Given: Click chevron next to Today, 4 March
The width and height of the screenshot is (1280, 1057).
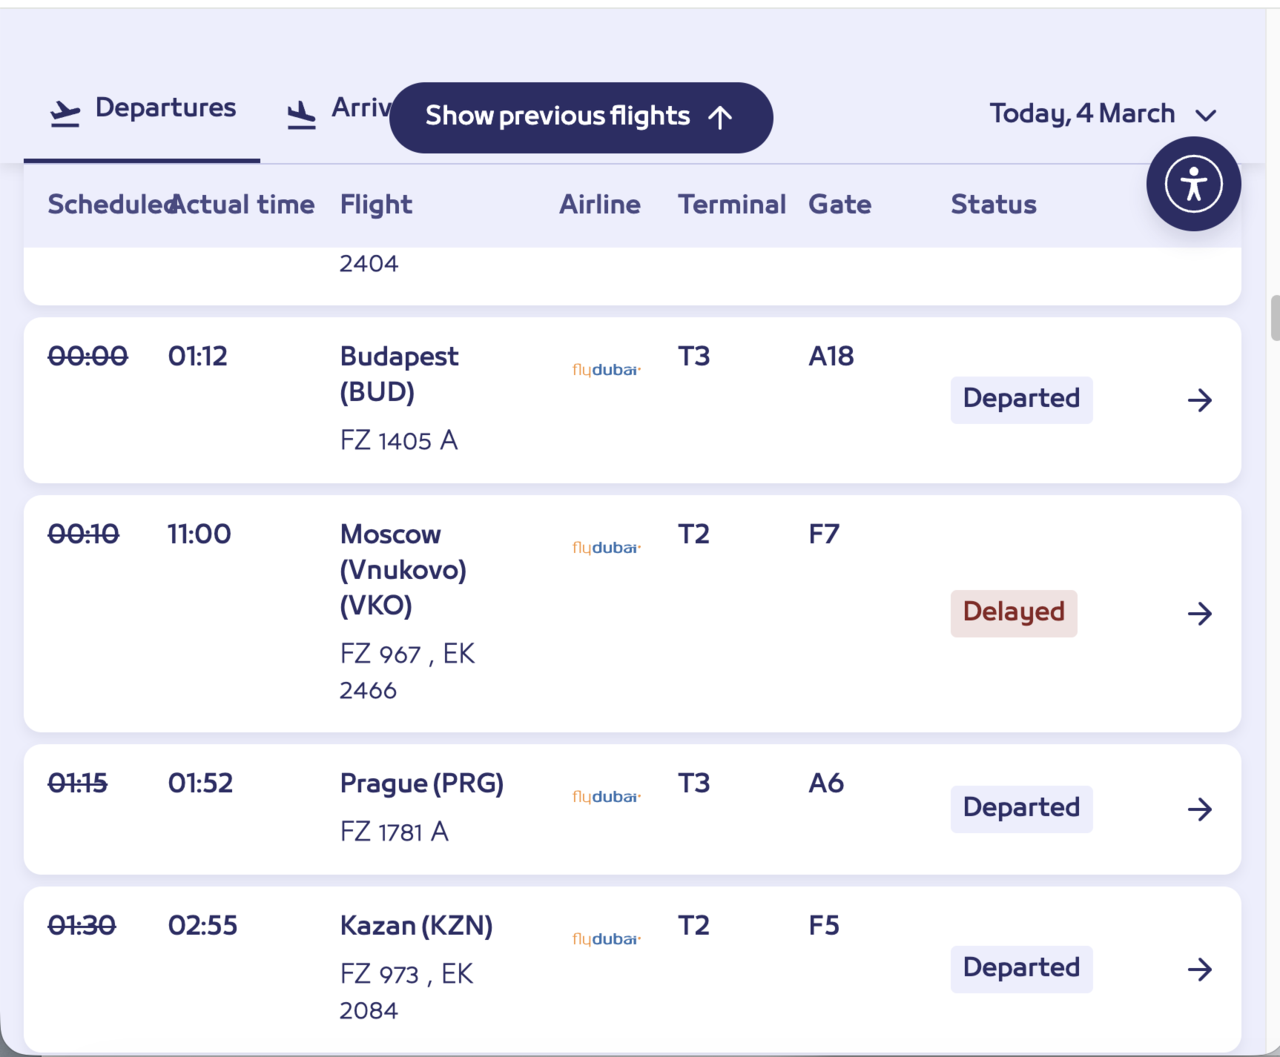Looking at the screenshot, I should pos(1206,116).
